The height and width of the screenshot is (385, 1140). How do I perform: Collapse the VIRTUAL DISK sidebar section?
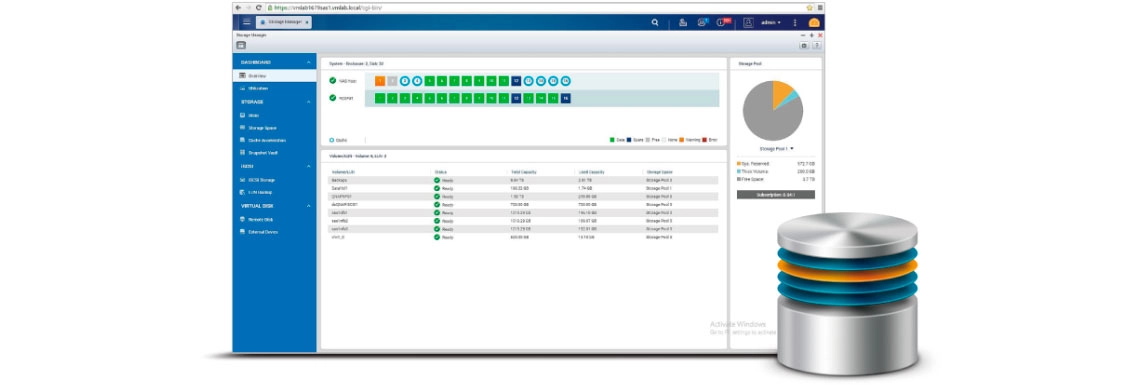[309, 206]
